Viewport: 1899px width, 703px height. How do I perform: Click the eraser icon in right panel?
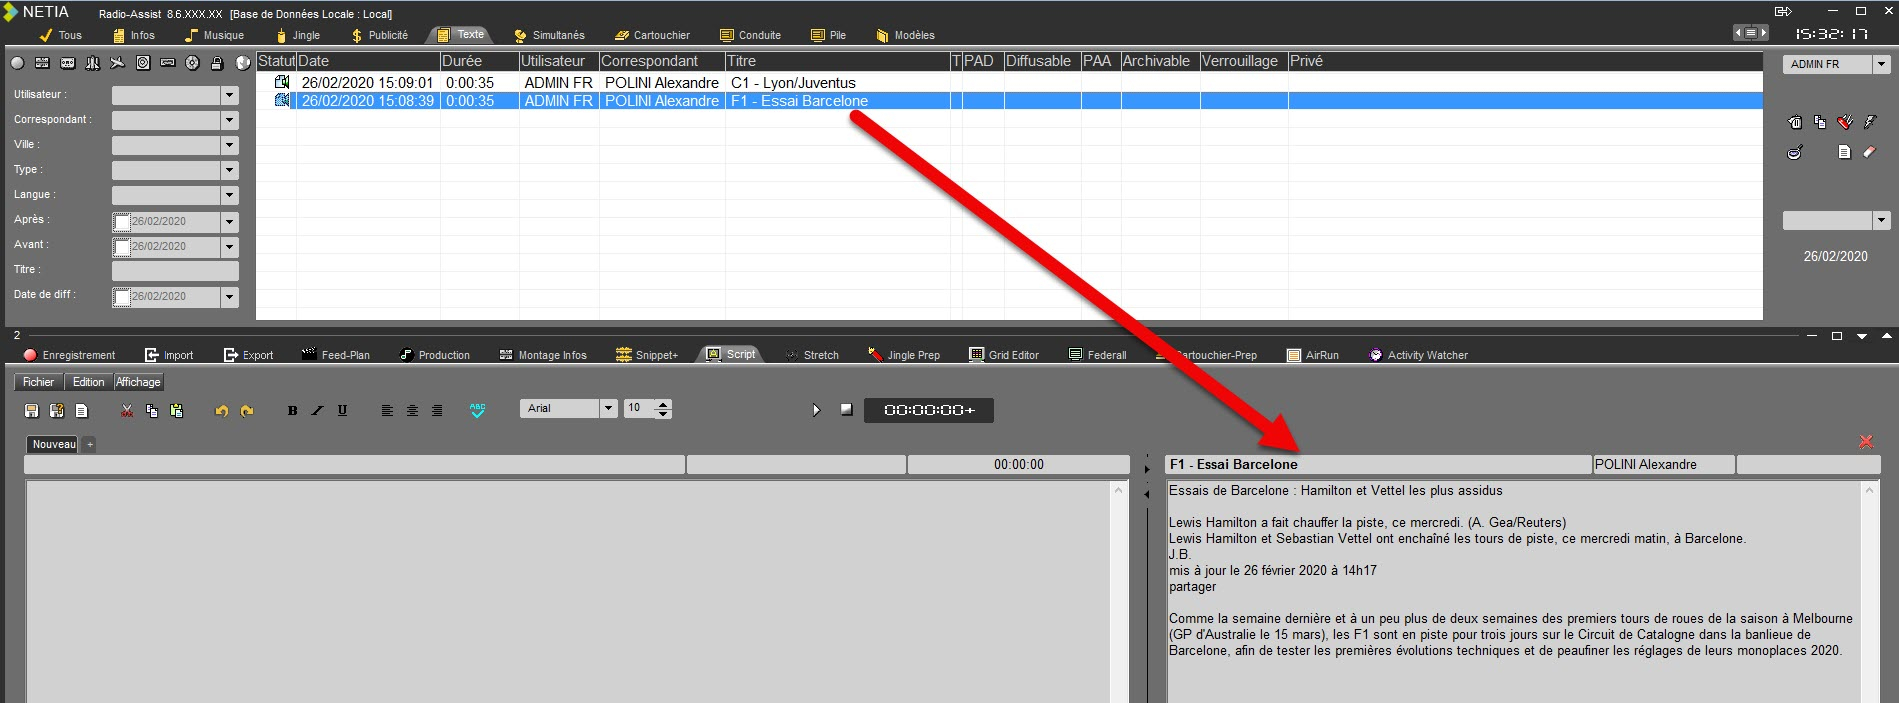1869,152
